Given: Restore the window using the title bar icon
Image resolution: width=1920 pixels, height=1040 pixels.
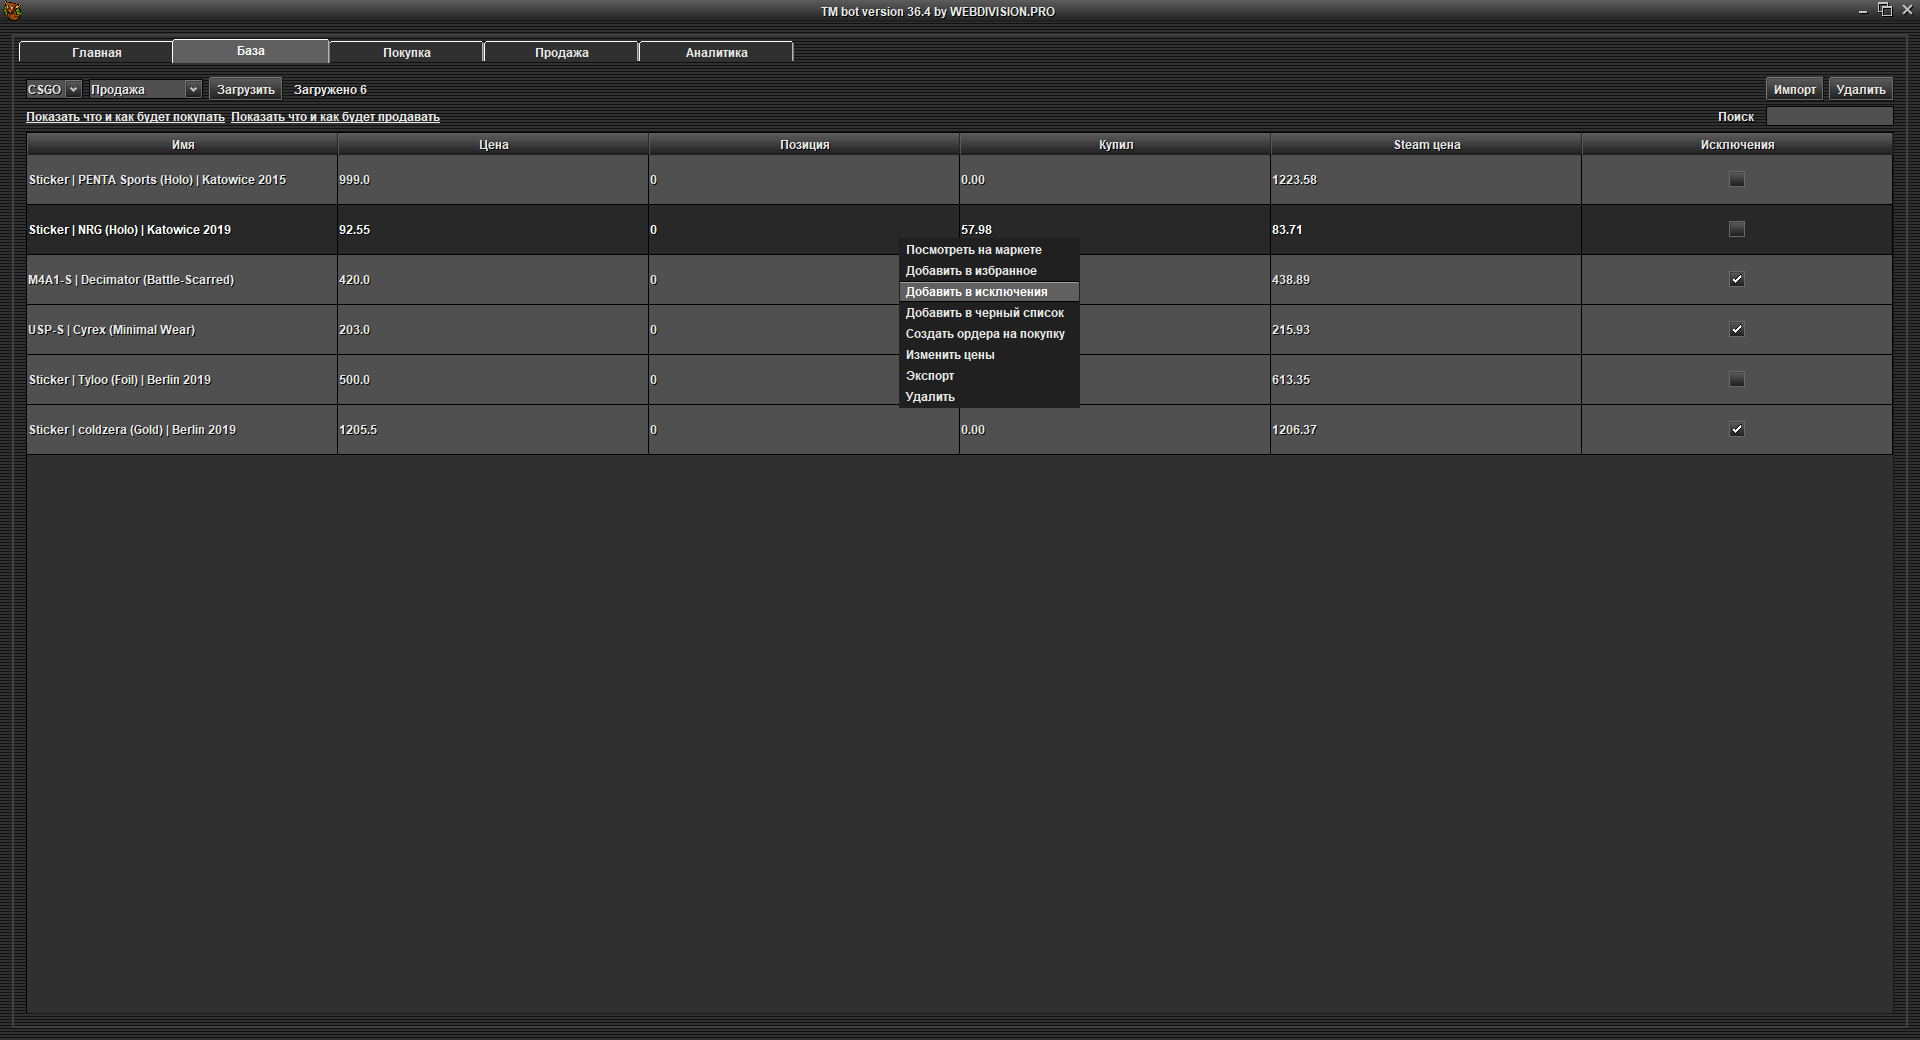Looking at the screenshot, I should 1885,10.
